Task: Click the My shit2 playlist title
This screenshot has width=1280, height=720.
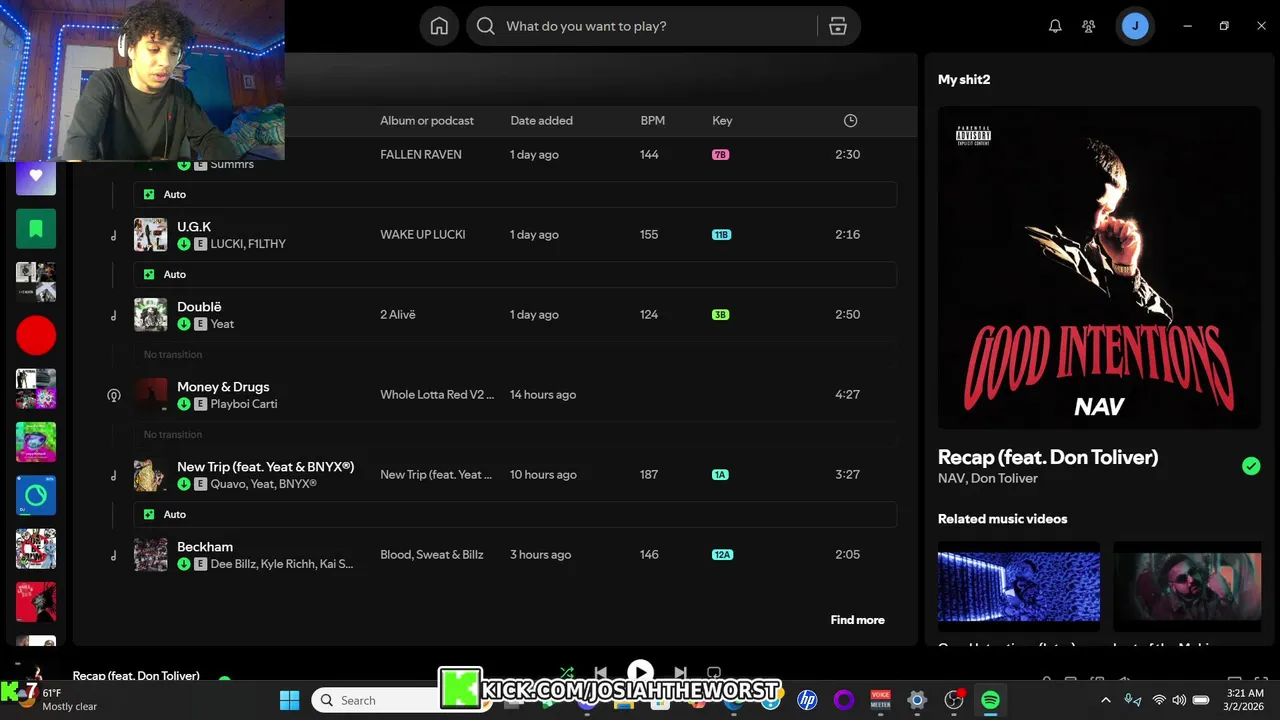Action: coord(964,79)
